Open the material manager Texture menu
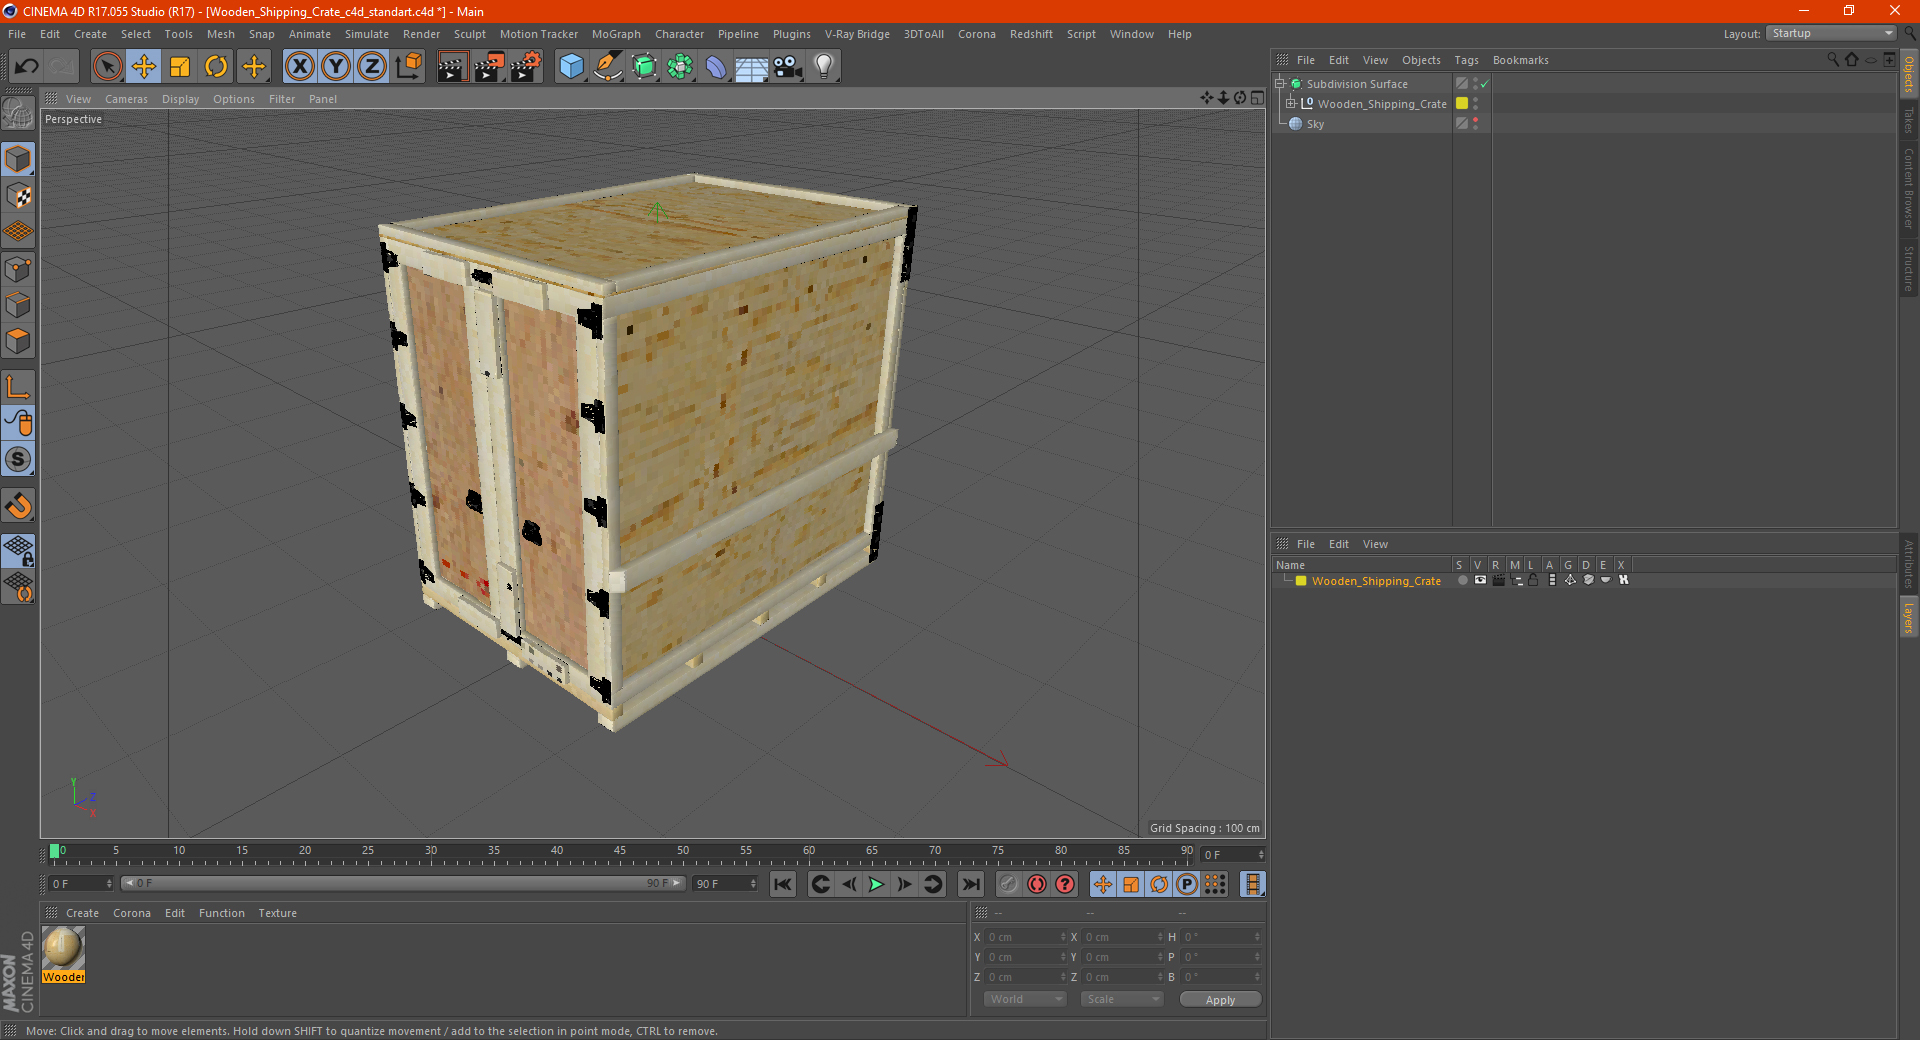The image size is (1920, 1040). [x=278, y=913]
